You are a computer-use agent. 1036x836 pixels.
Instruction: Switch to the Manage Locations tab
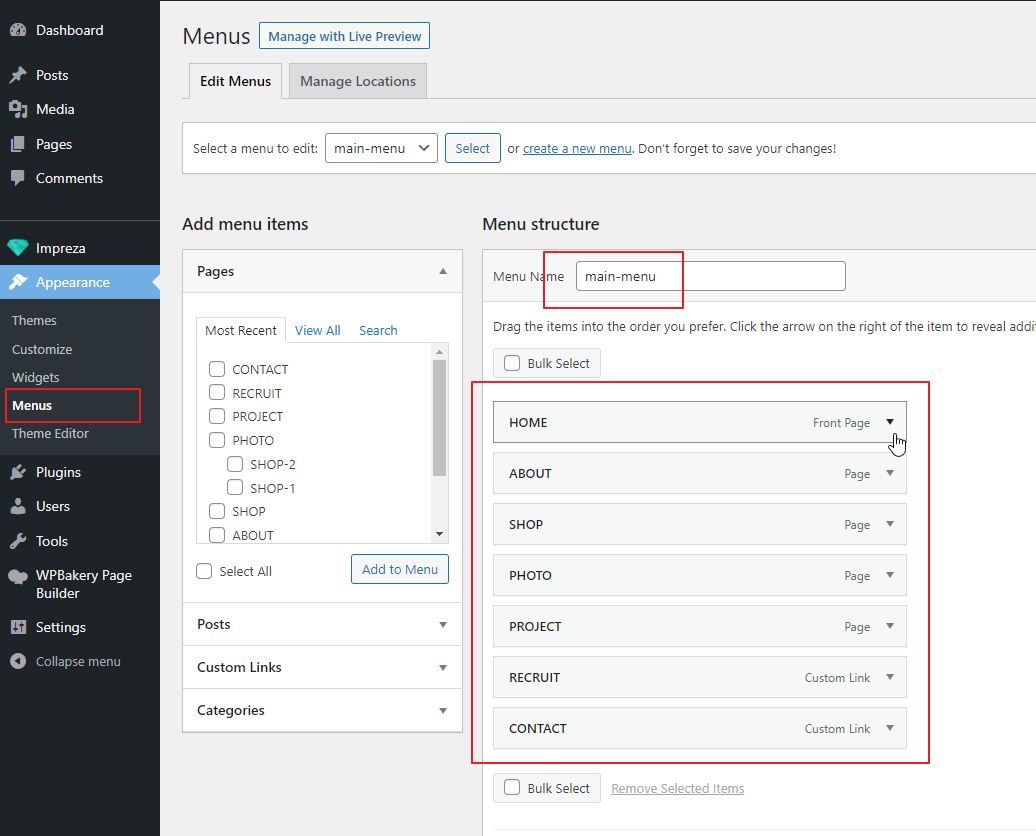(x=358, y=81)
